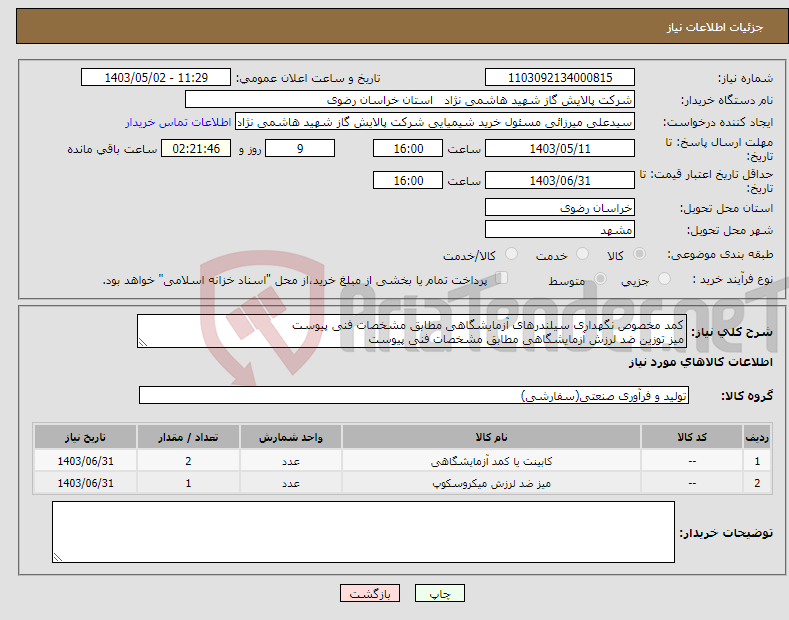The image size is (789, 620).
Task: Select the خدمت radio button
Action: click(582, 254)
